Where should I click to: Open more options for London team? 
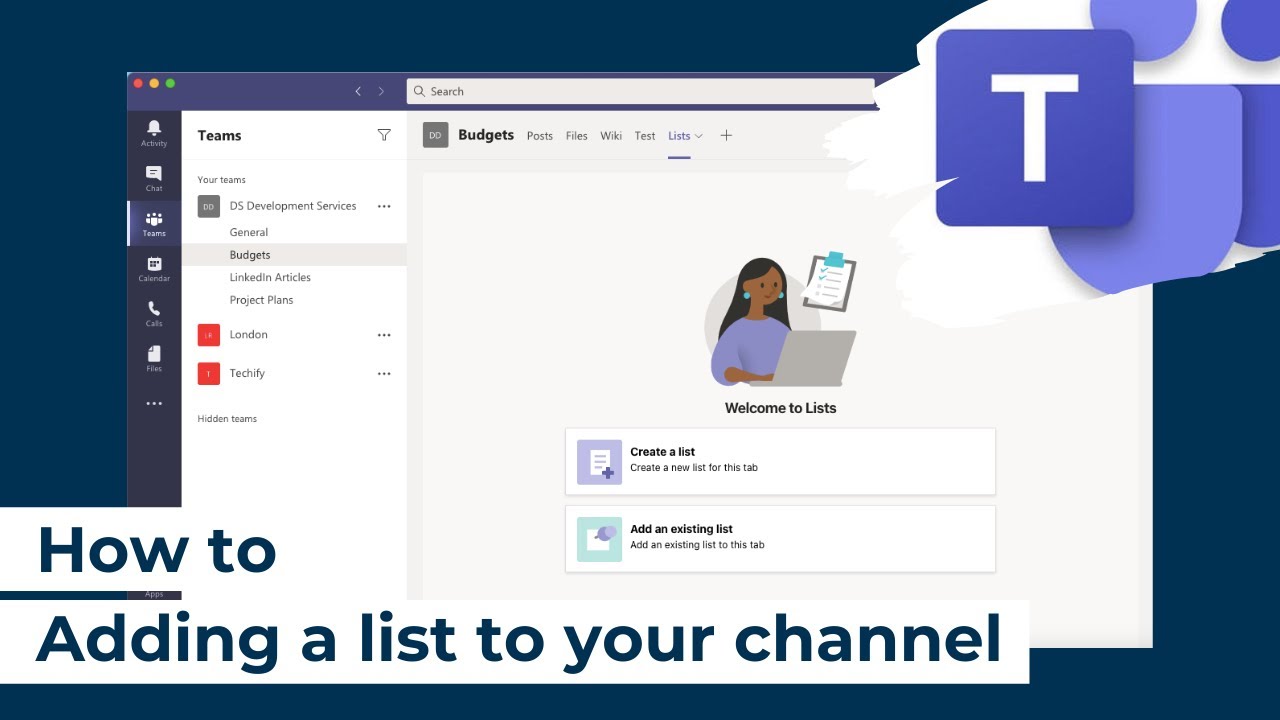(x=384, y=335)
